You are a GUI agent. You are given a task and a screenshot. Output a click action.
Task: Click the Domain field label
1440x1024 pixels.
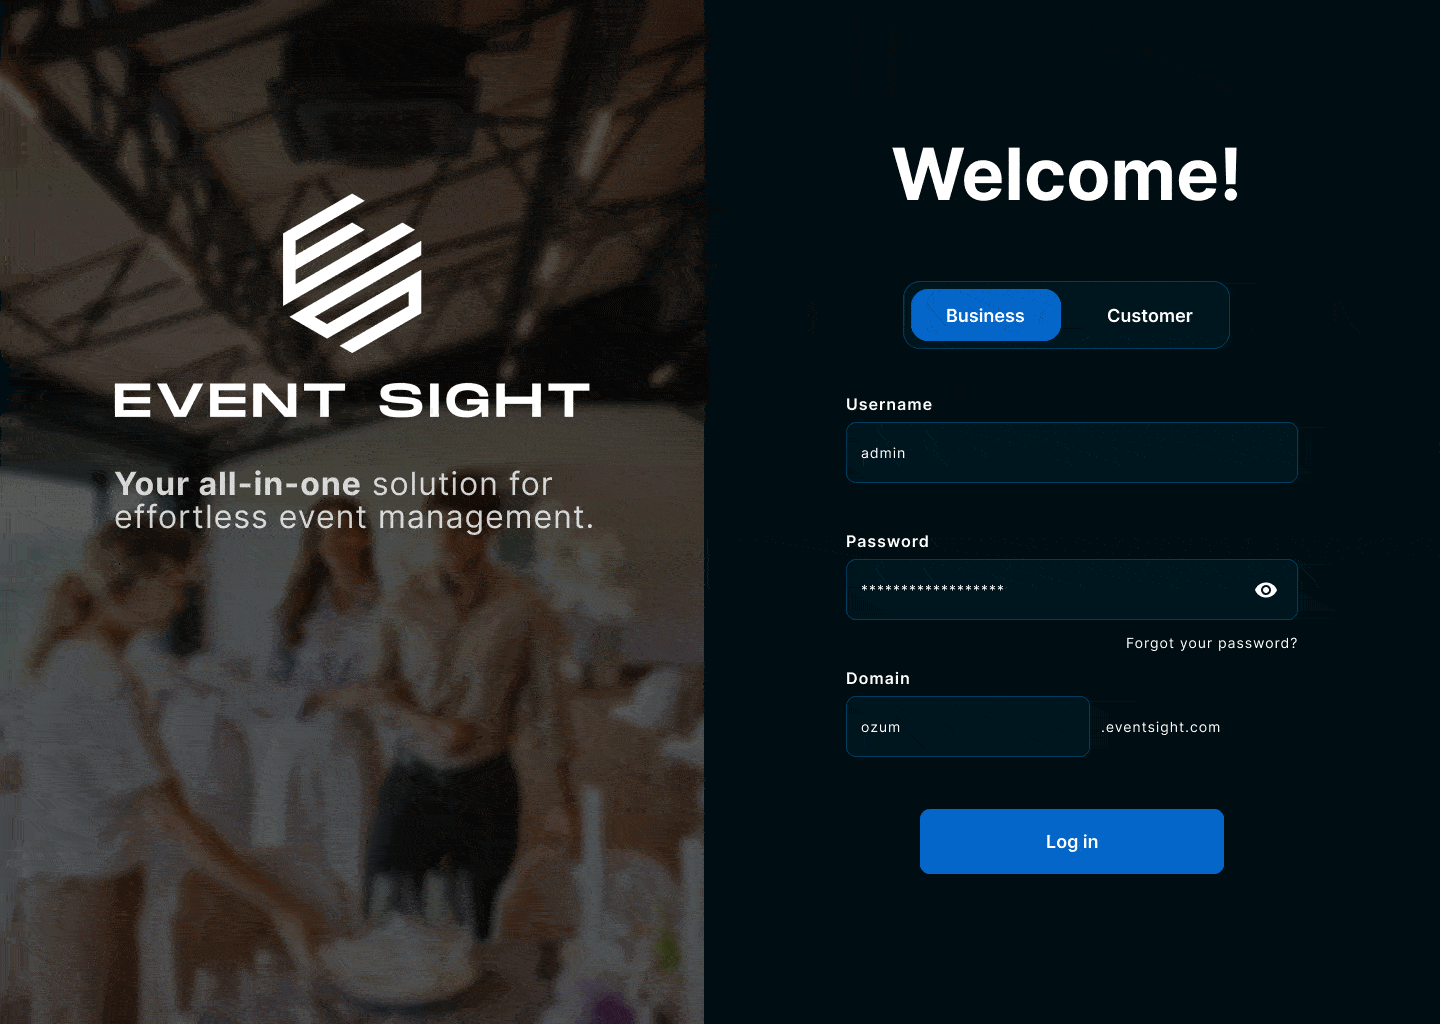877,678
